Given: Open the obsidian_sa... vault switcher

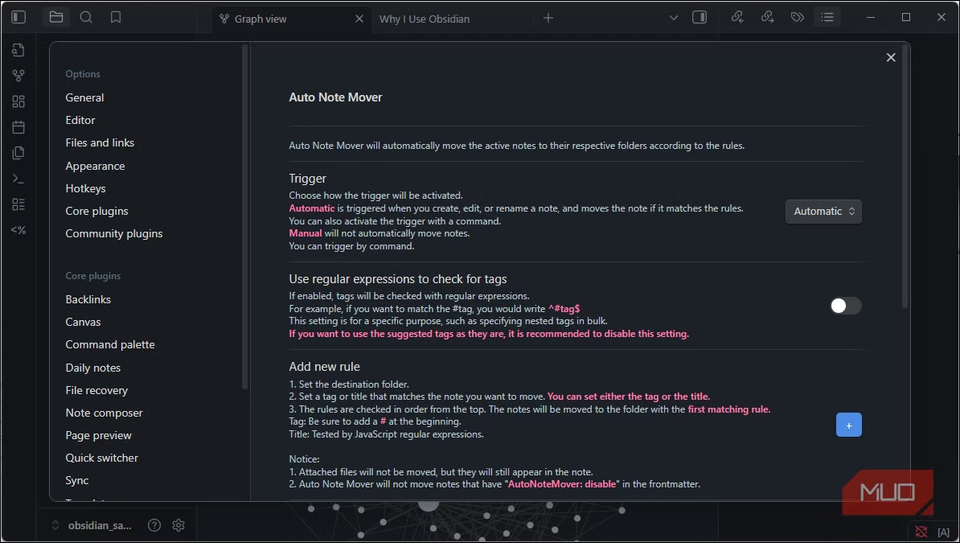Looking at the screenshot, I should [x=93, y=525].
